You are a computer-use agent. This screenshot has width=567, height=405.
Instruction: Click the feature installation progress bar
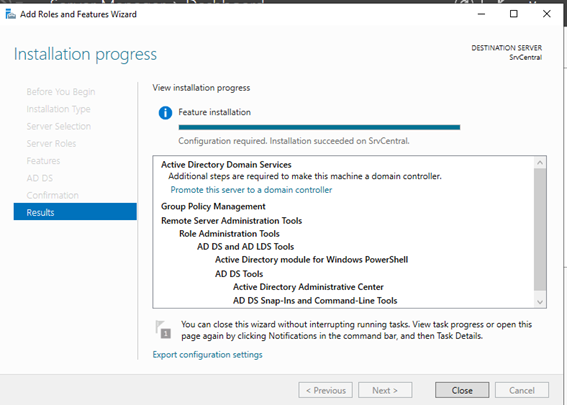tap(319, 127)
